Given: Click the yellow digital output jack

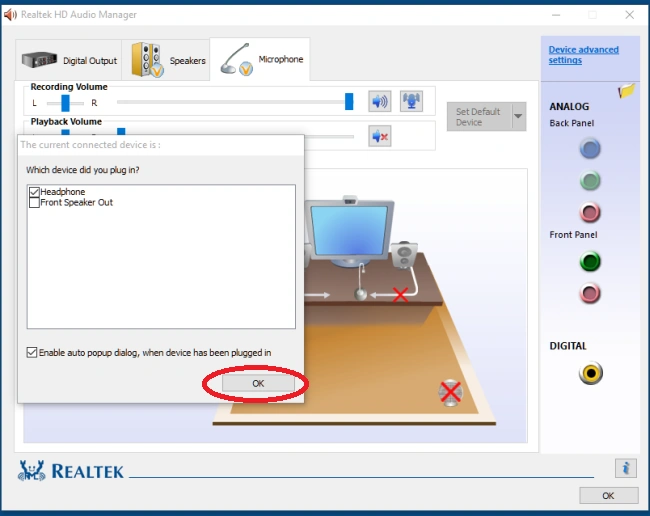Looking at the screenshot, I should coord(591,373).
